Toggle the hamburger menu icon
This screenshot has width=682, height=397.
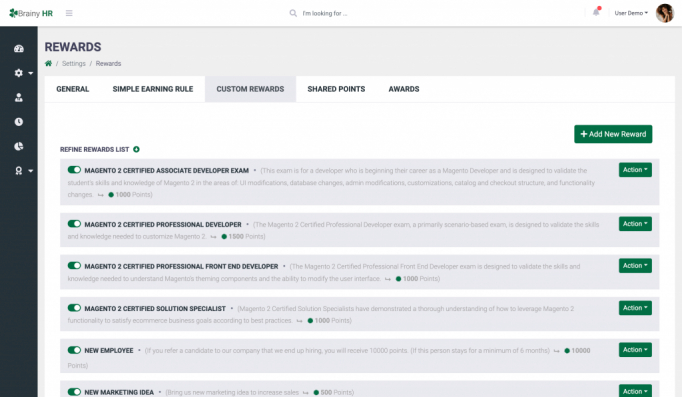point(69,13)
